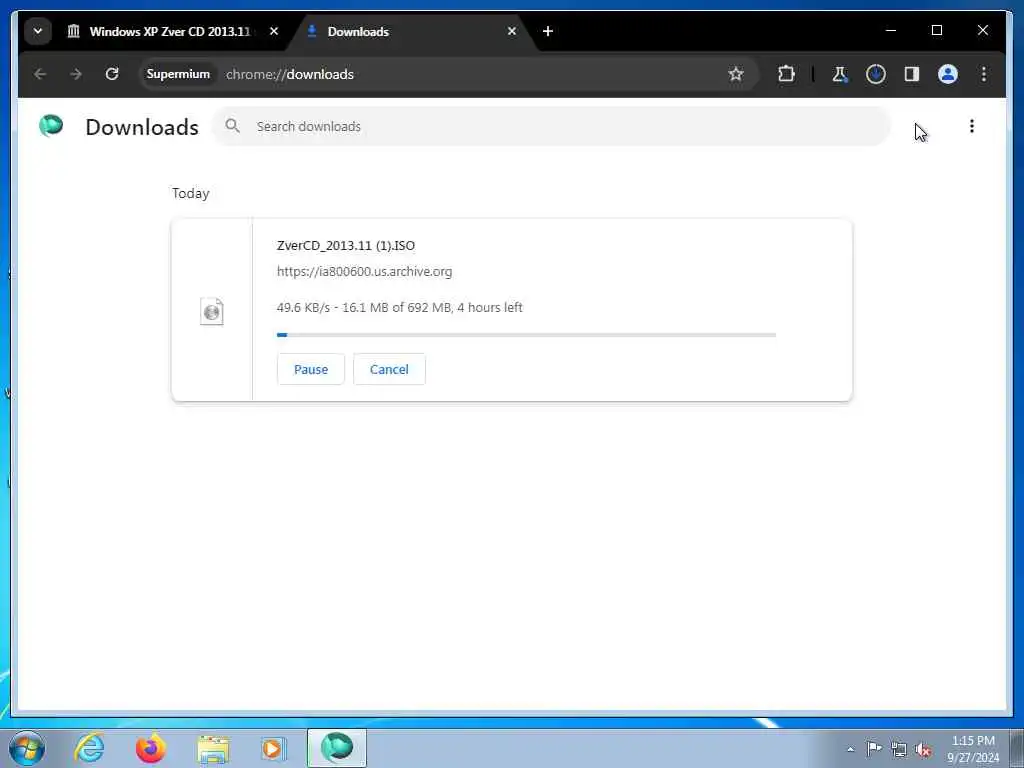Close the Downloads tab

tap(512, 31)
